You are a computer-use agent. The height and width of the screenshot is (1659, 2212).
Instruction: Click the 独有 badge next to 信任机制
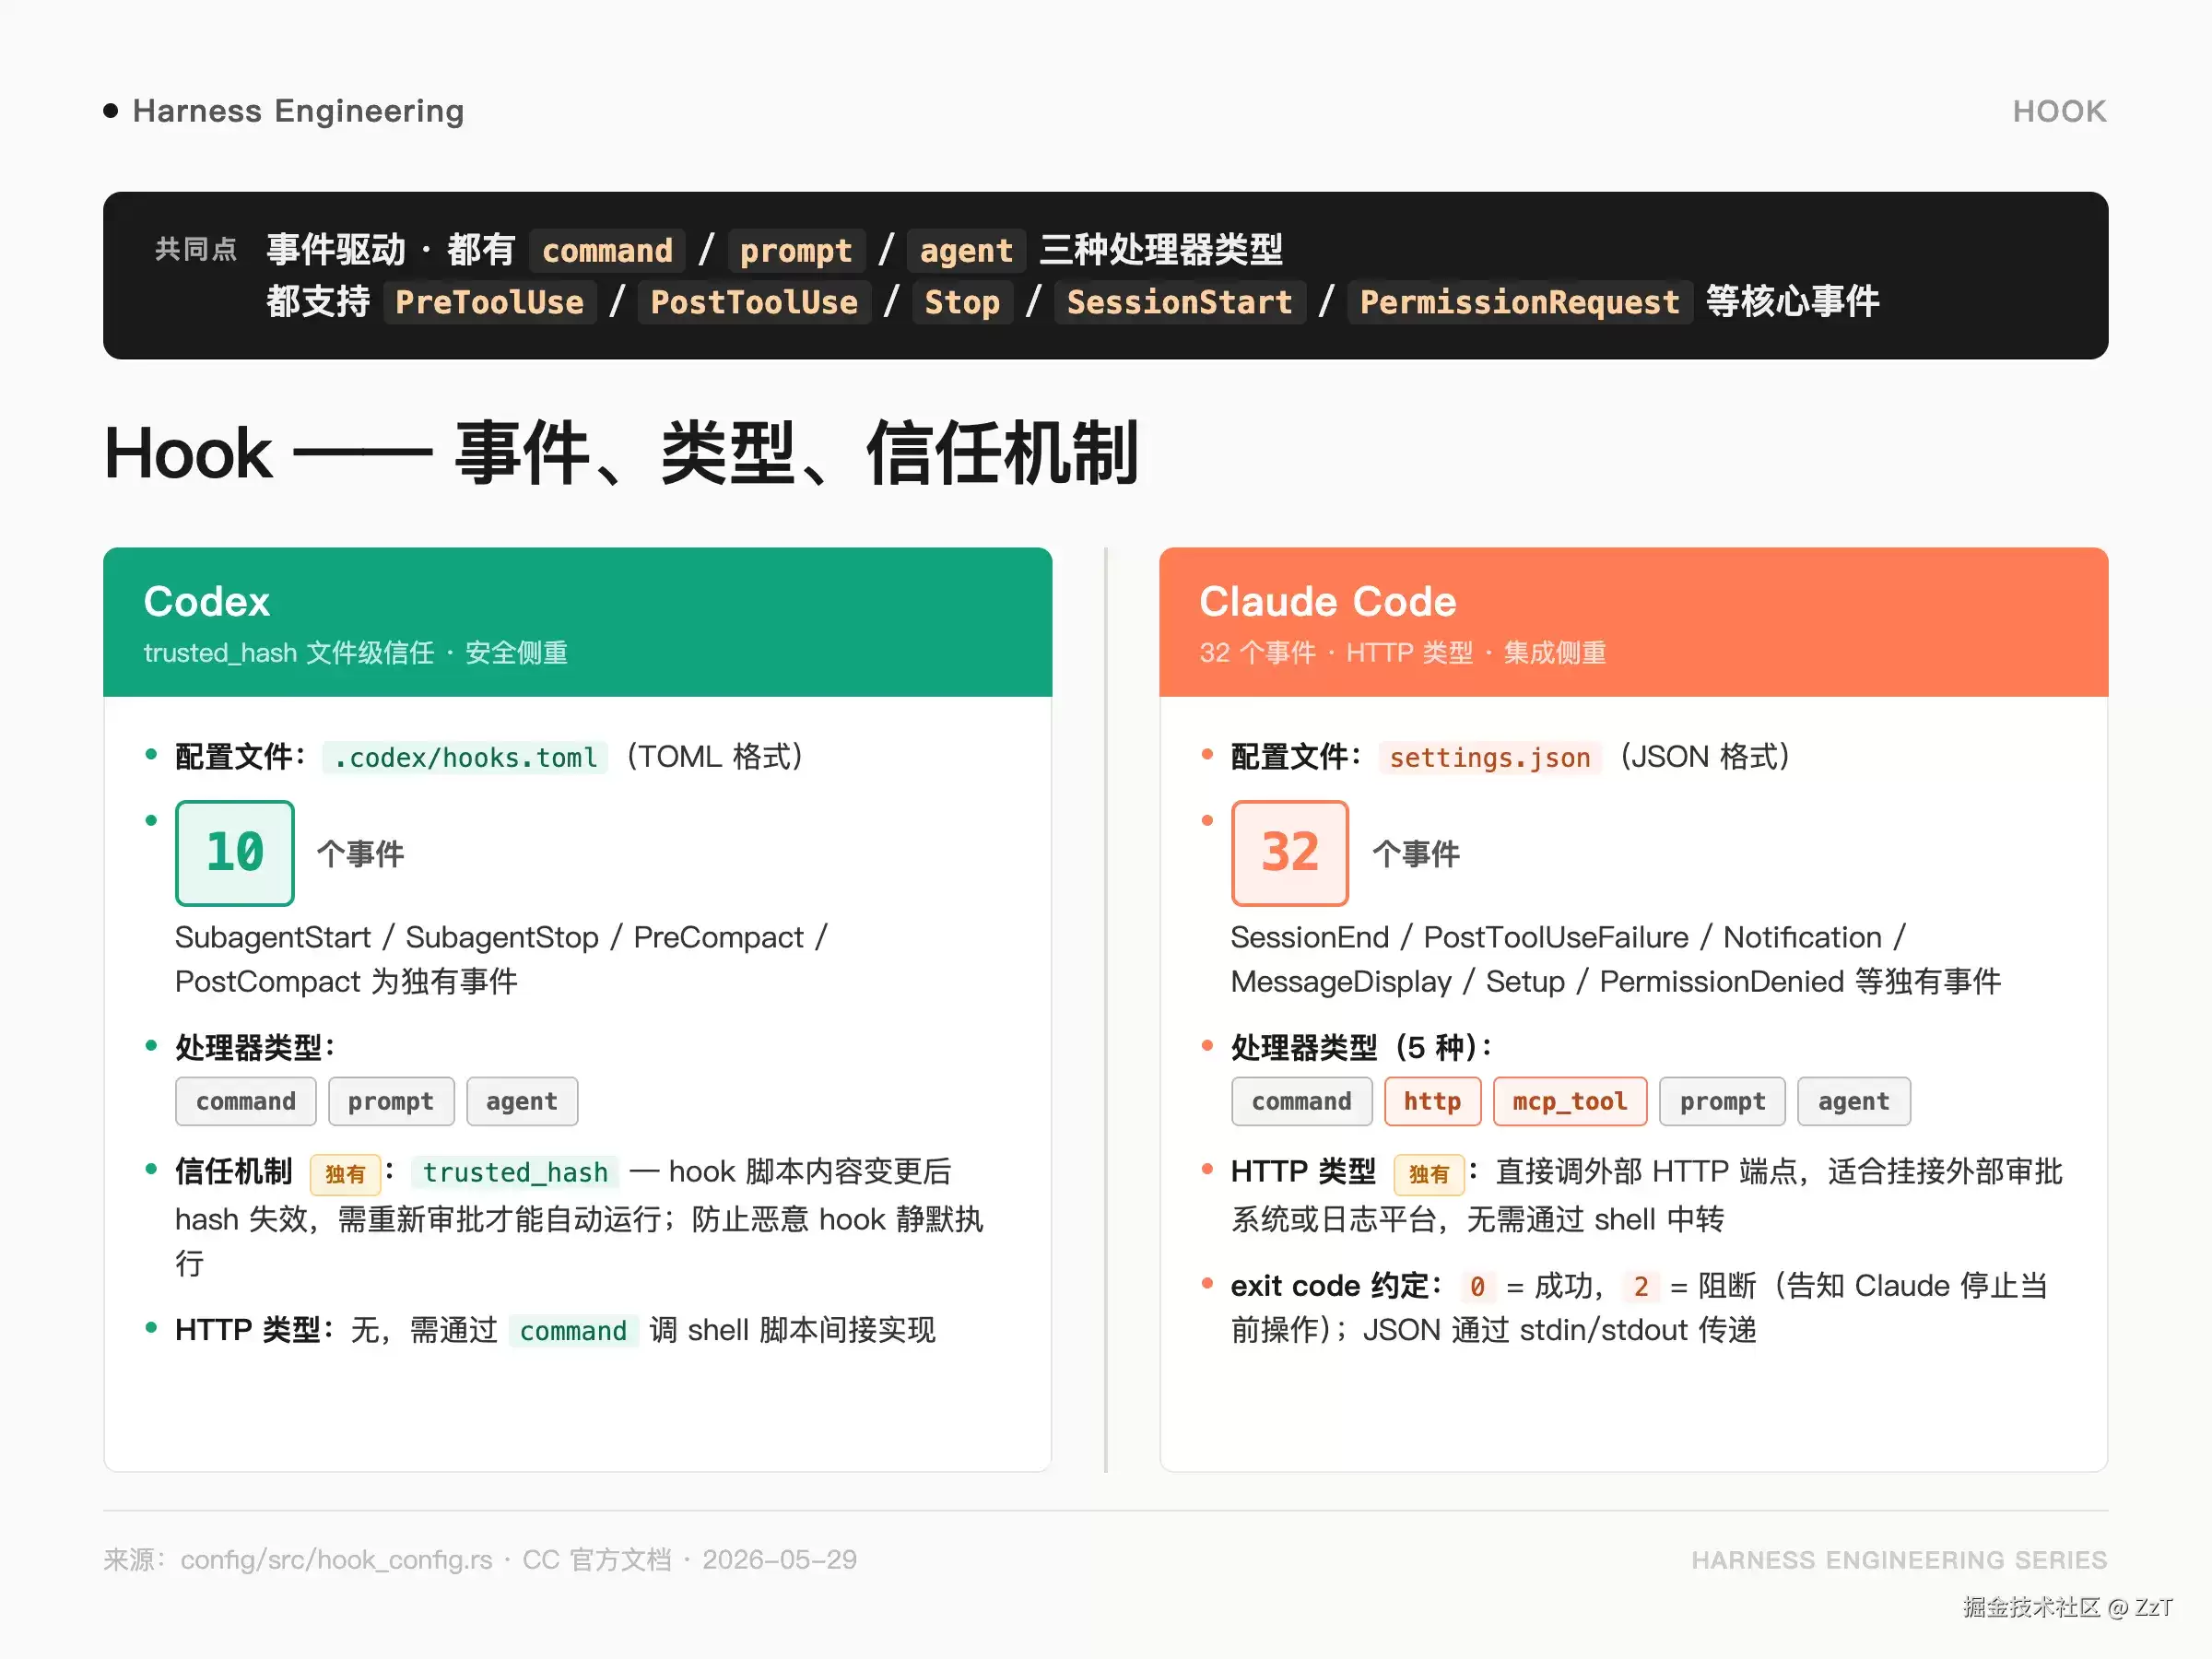pyautogui.click(x=345, y=1174)
